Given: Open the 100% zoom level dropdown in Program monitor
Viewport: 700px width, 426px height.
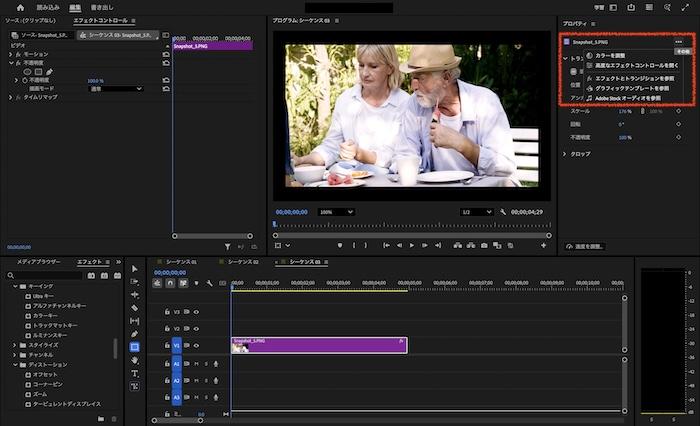Looking at the screenshot, I should click(336, 212).
